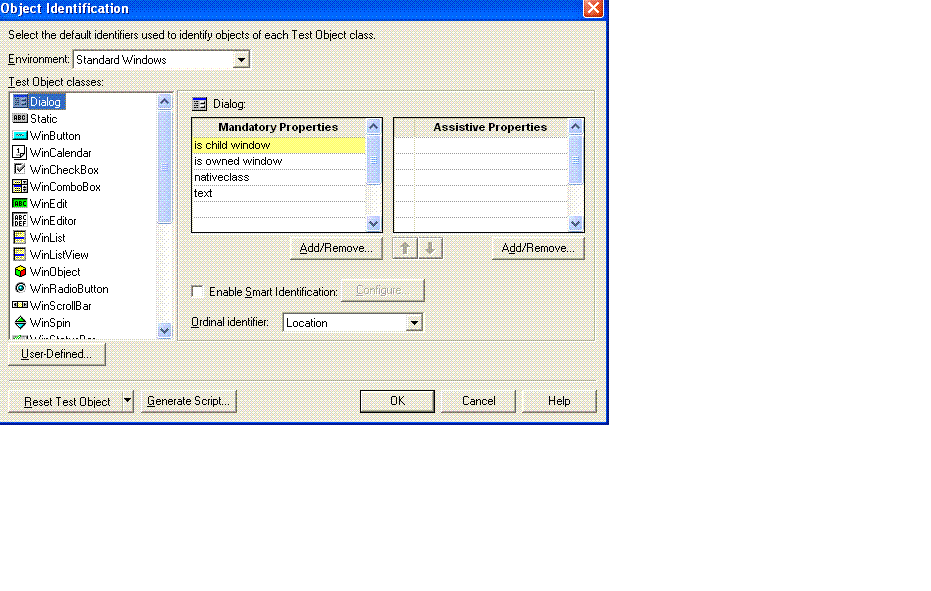The image size is (931, 591).
Task: Add/Remove assistive properties
Action: tap(538, 248)
